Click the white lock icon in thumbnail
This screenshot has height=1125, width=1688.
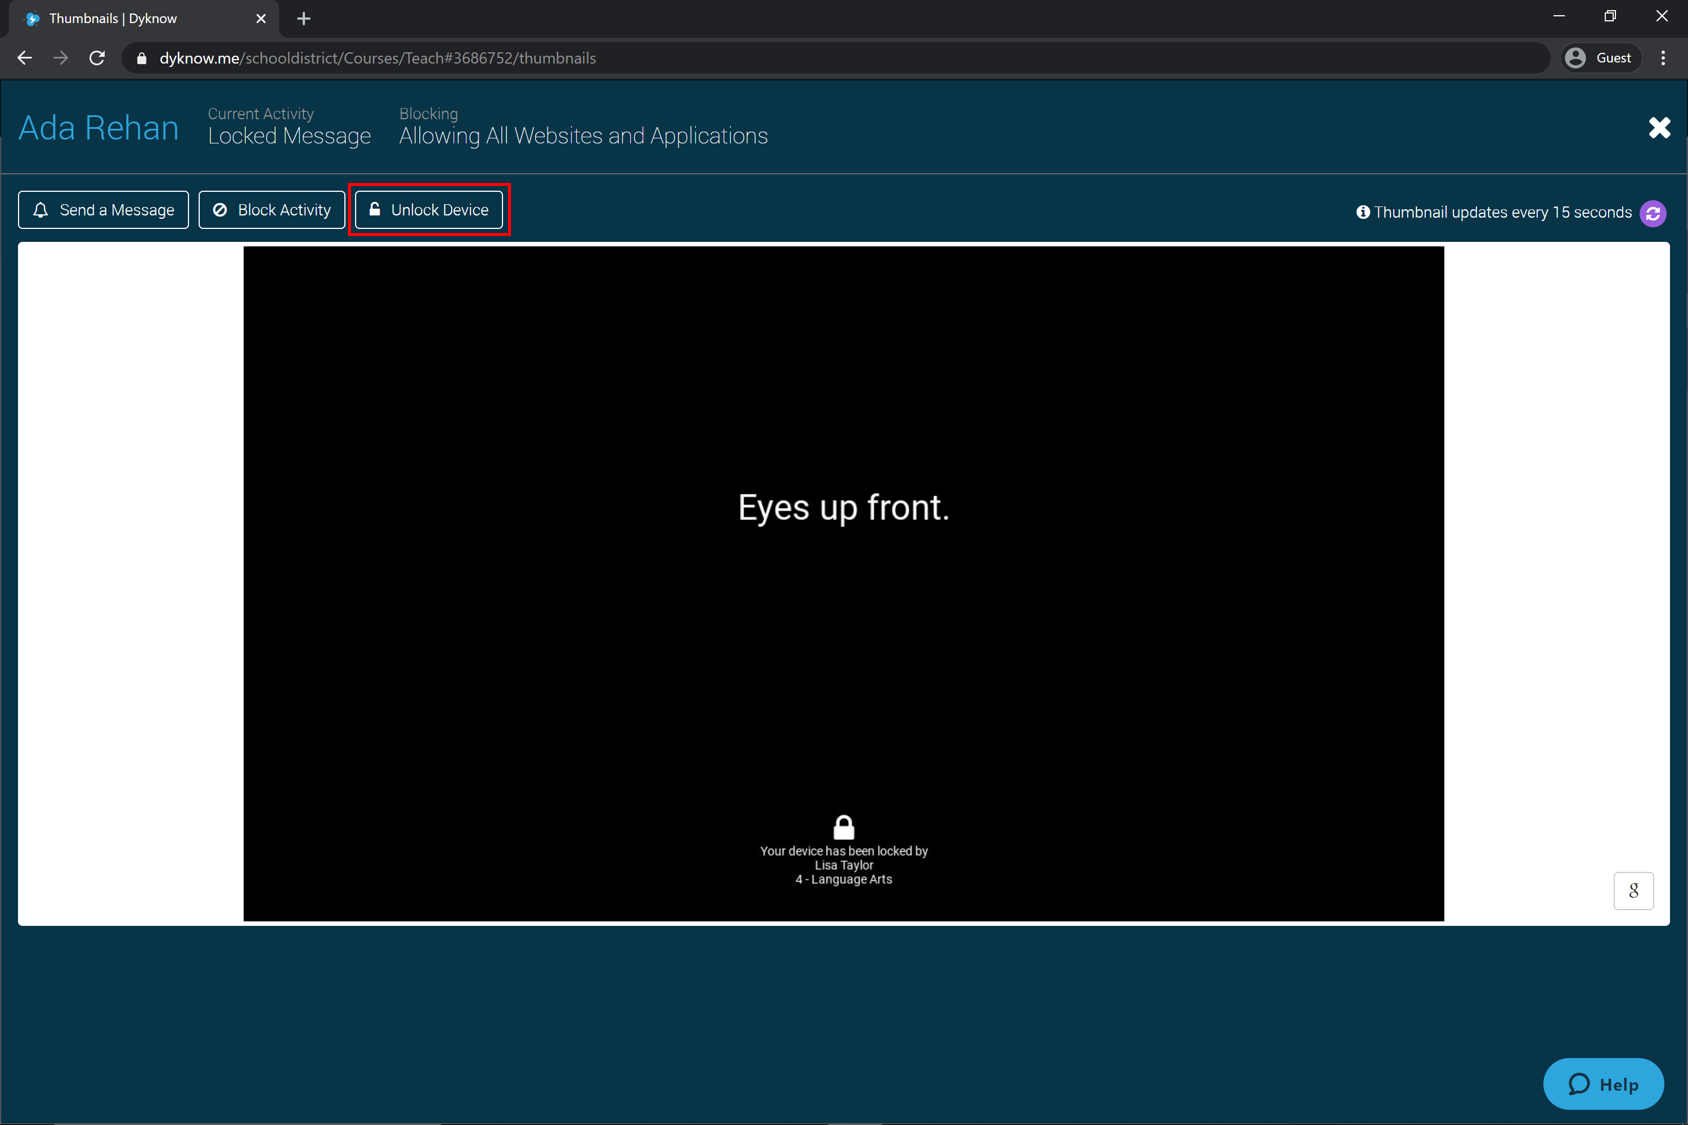[844, 827]
